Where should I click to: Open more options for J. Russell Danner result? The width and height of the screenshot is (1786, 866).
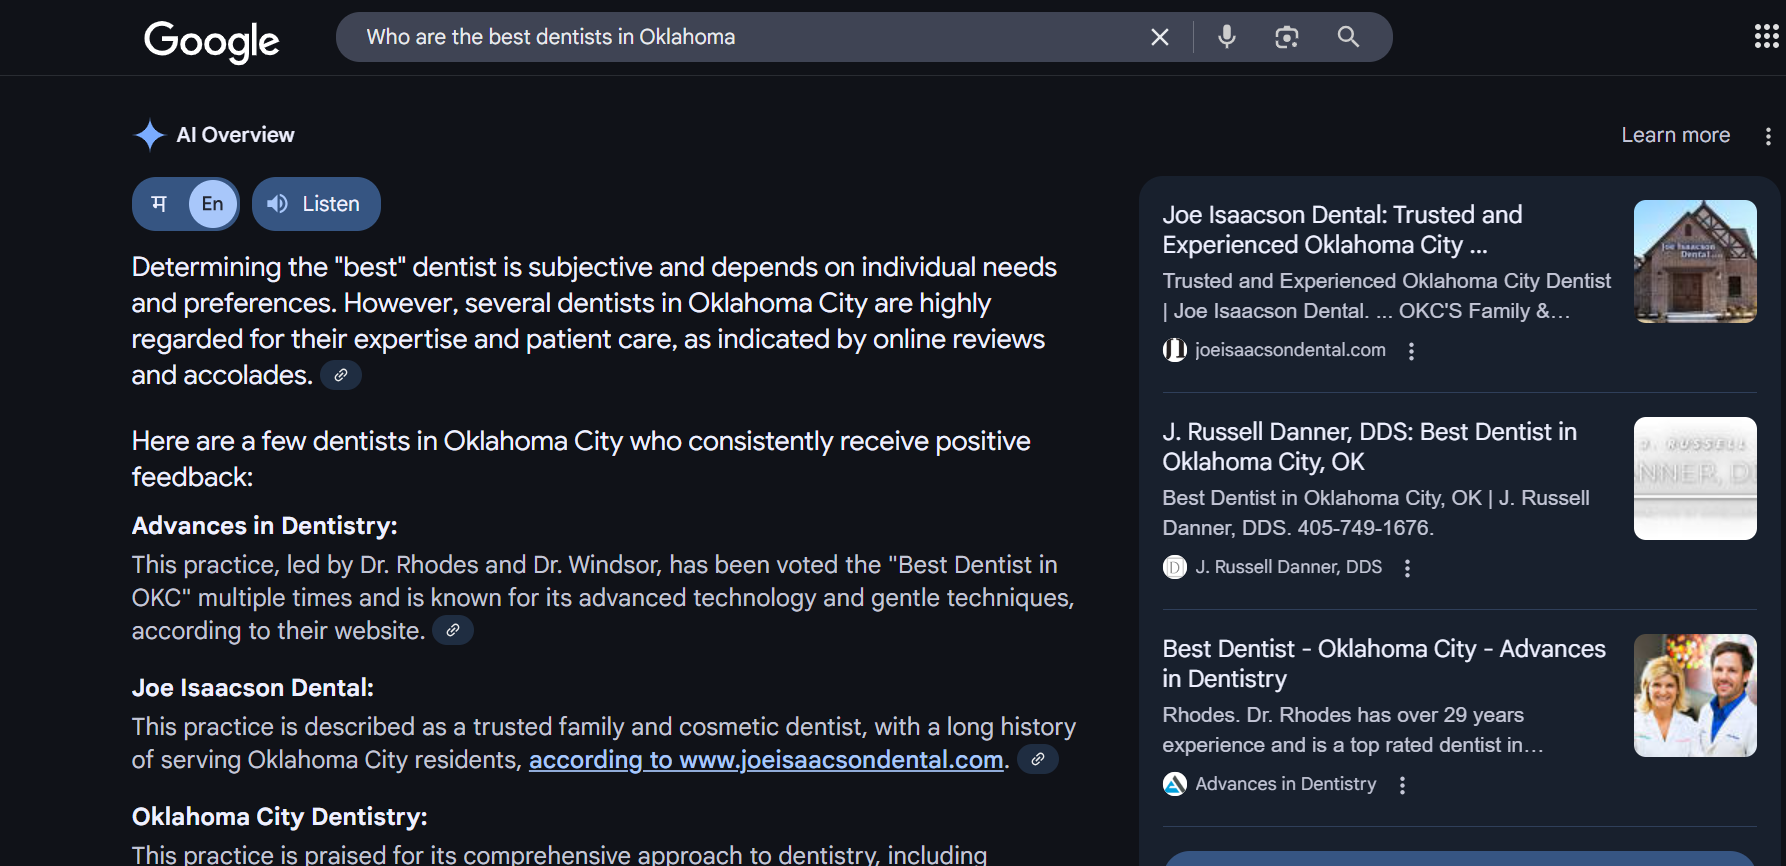pos(1407,568)
